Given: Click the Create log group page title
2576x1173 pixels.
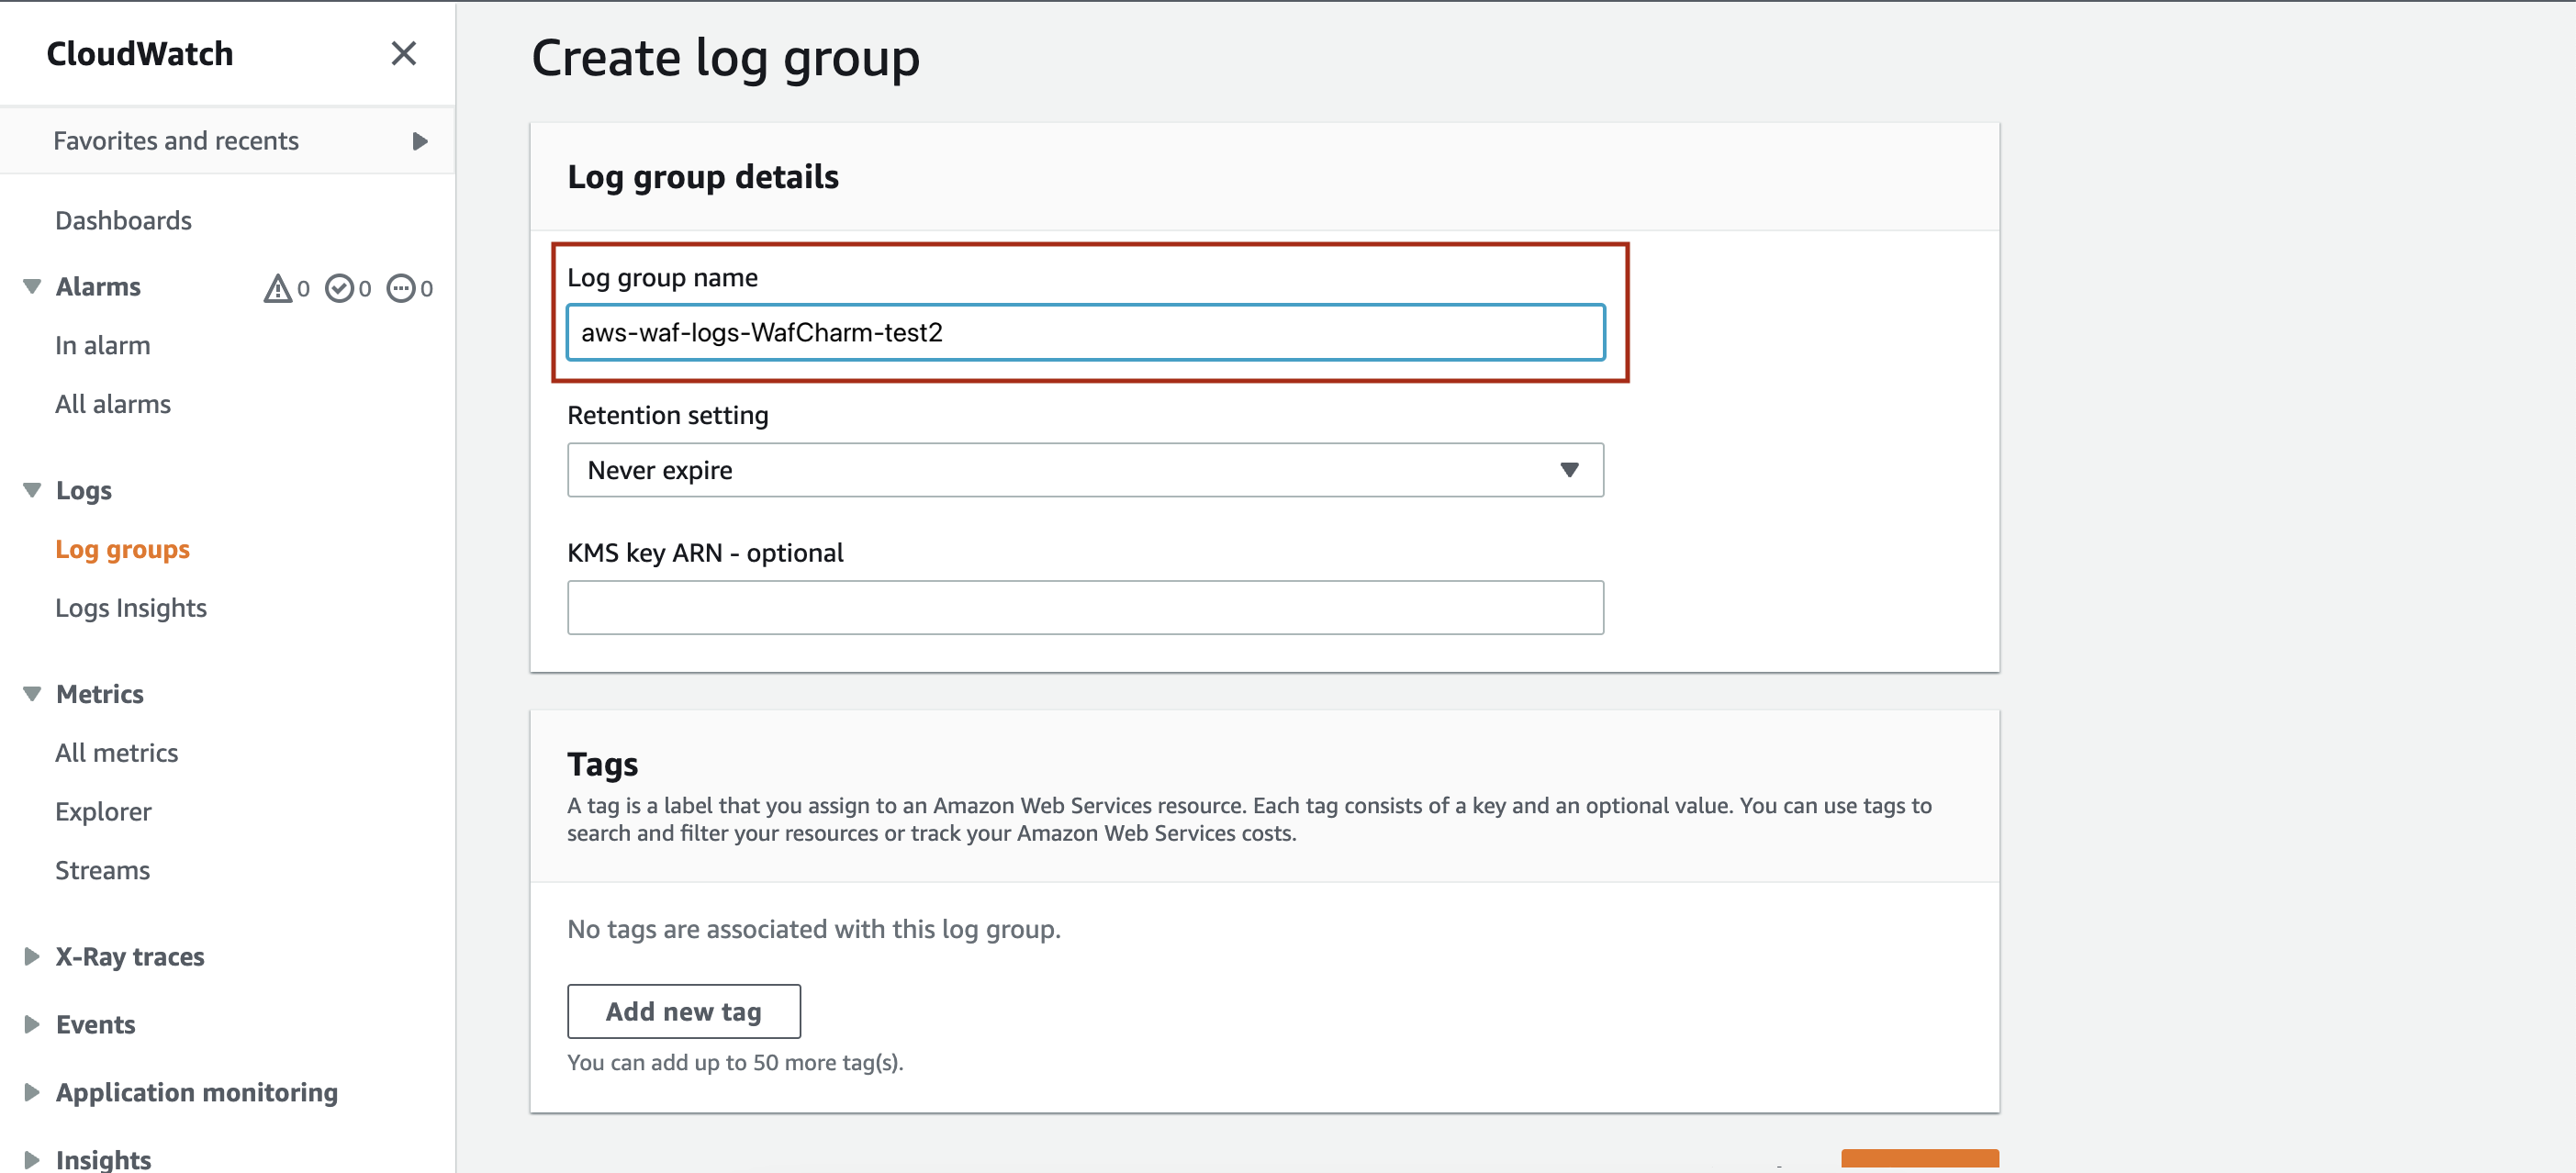Looking at the screenshot, I should click(725, 58).
